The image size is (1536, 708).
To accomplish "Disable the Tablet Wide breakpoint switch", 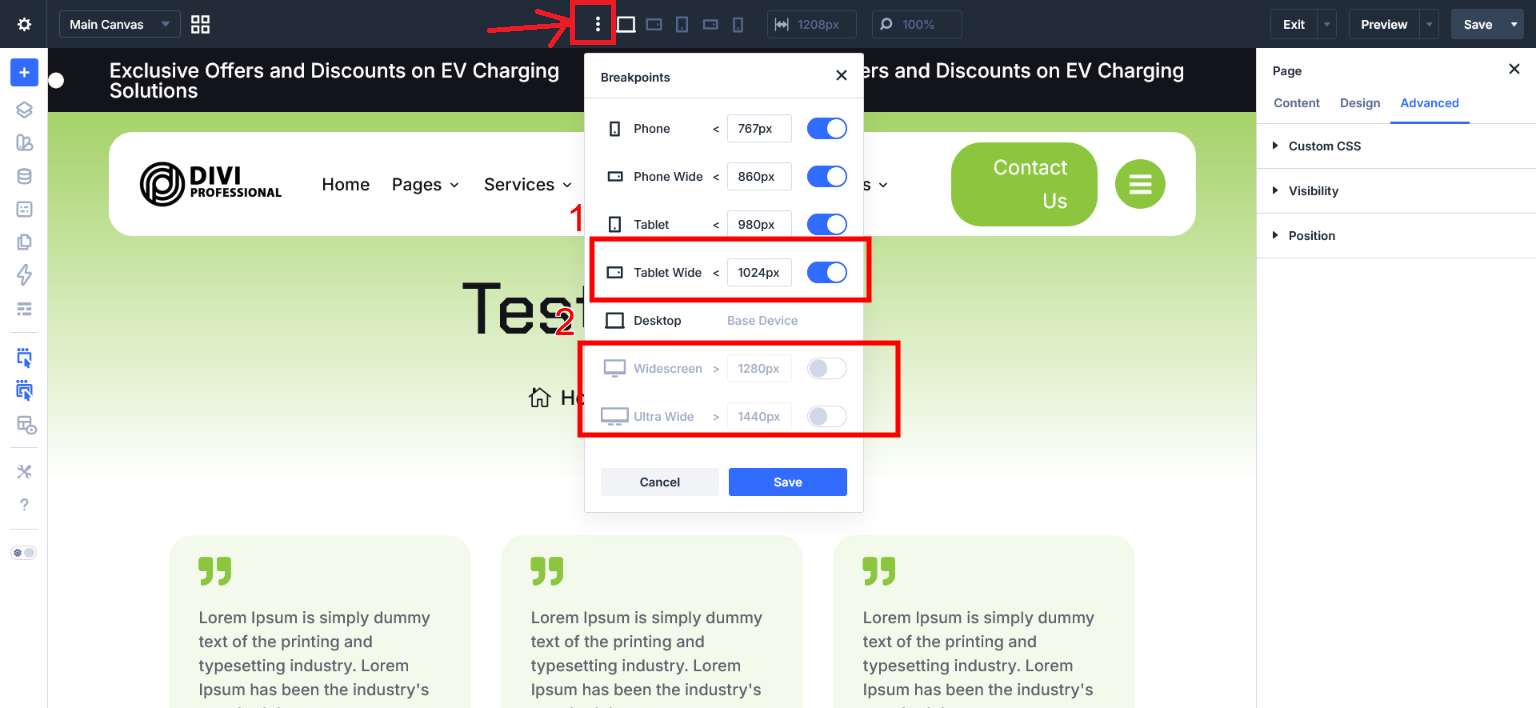I will point(827,272).
